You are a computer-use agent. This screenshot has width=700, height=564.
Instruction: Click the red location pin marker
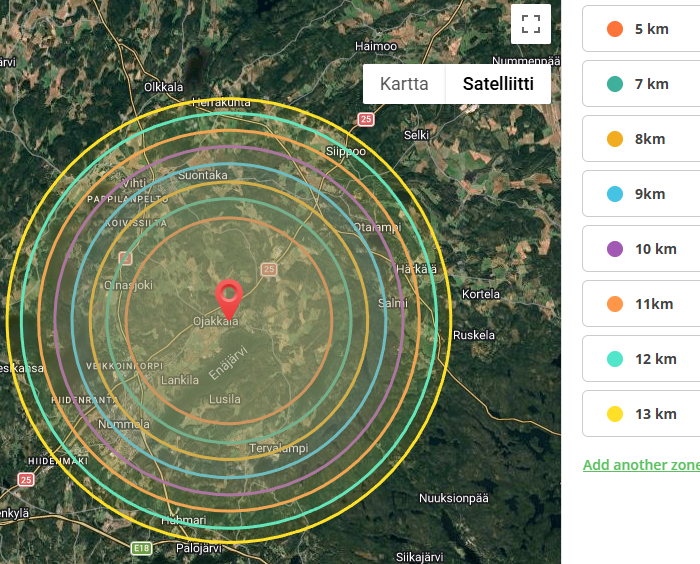pos(229,298)
